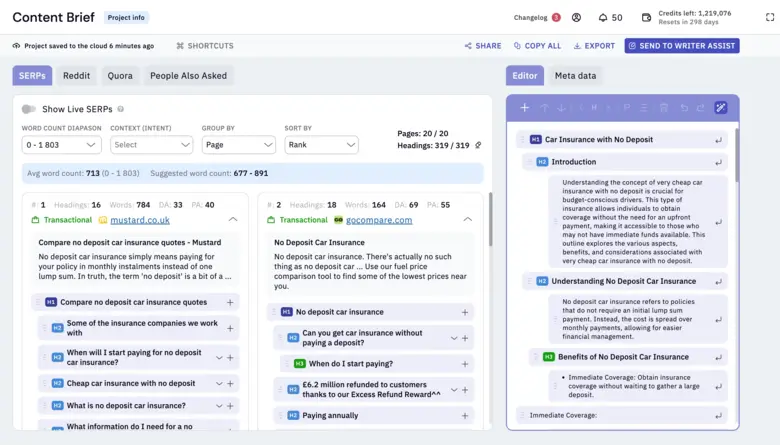Screen dimensions: 780x445
Task: Open the user account profile icon
Action: click(x=576, y=17)
